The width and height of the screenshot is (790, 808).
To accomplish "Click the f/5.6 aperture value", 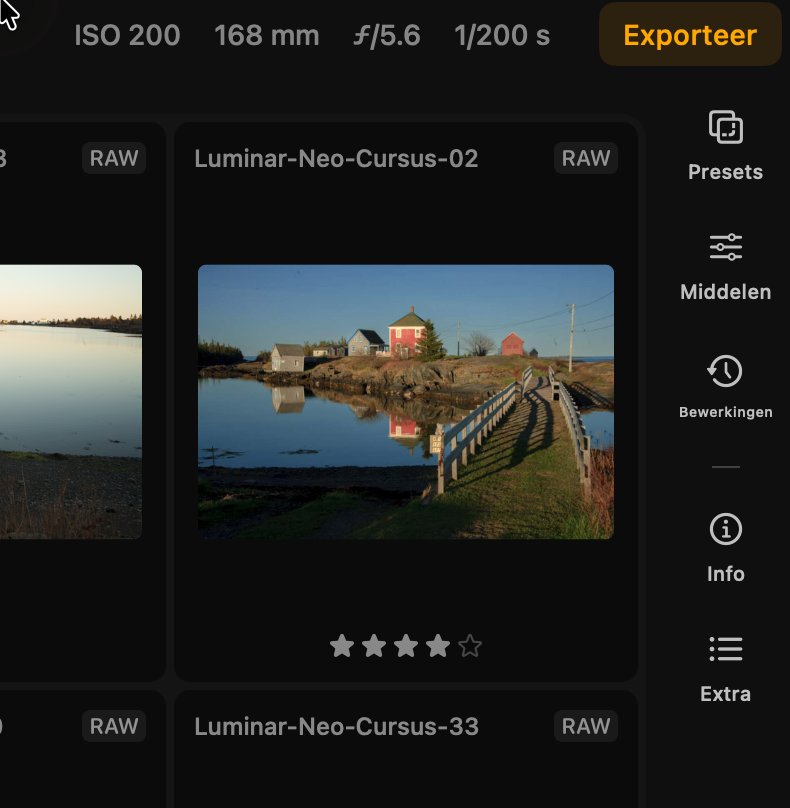I will (x=386, y=36).
